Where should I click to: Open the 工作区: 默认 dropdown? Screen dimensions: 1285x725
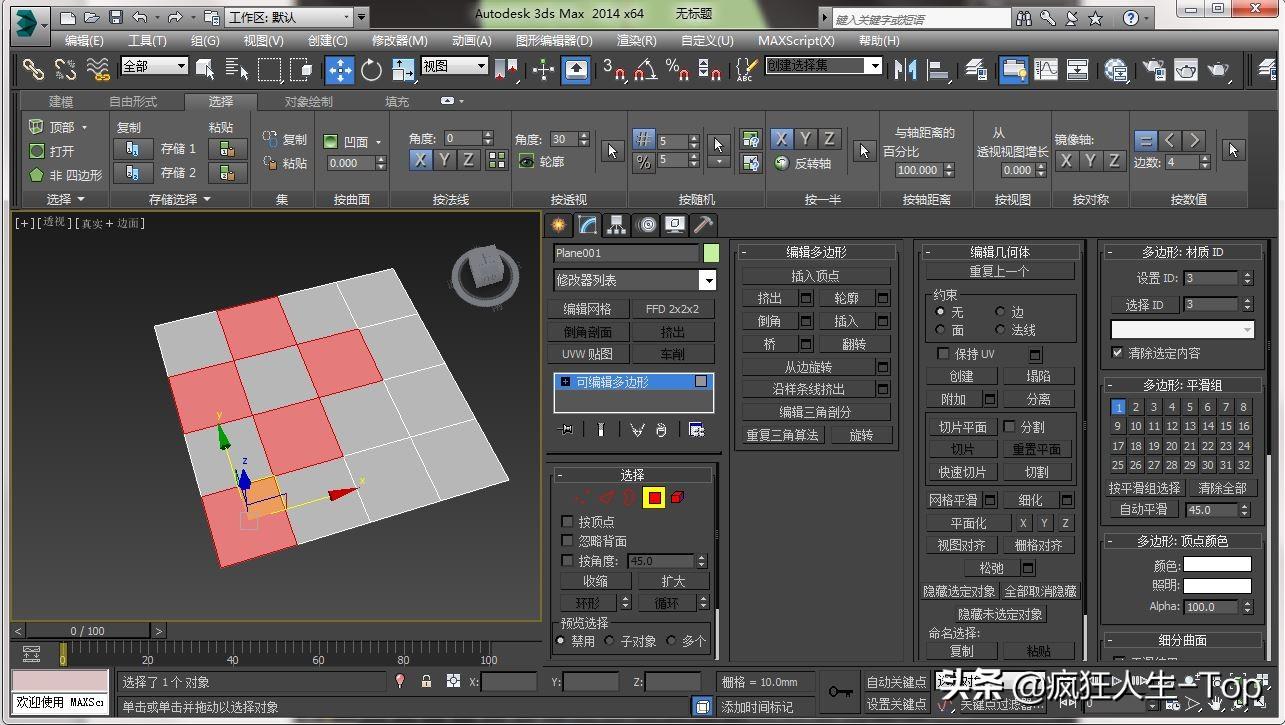pos(289,17)
